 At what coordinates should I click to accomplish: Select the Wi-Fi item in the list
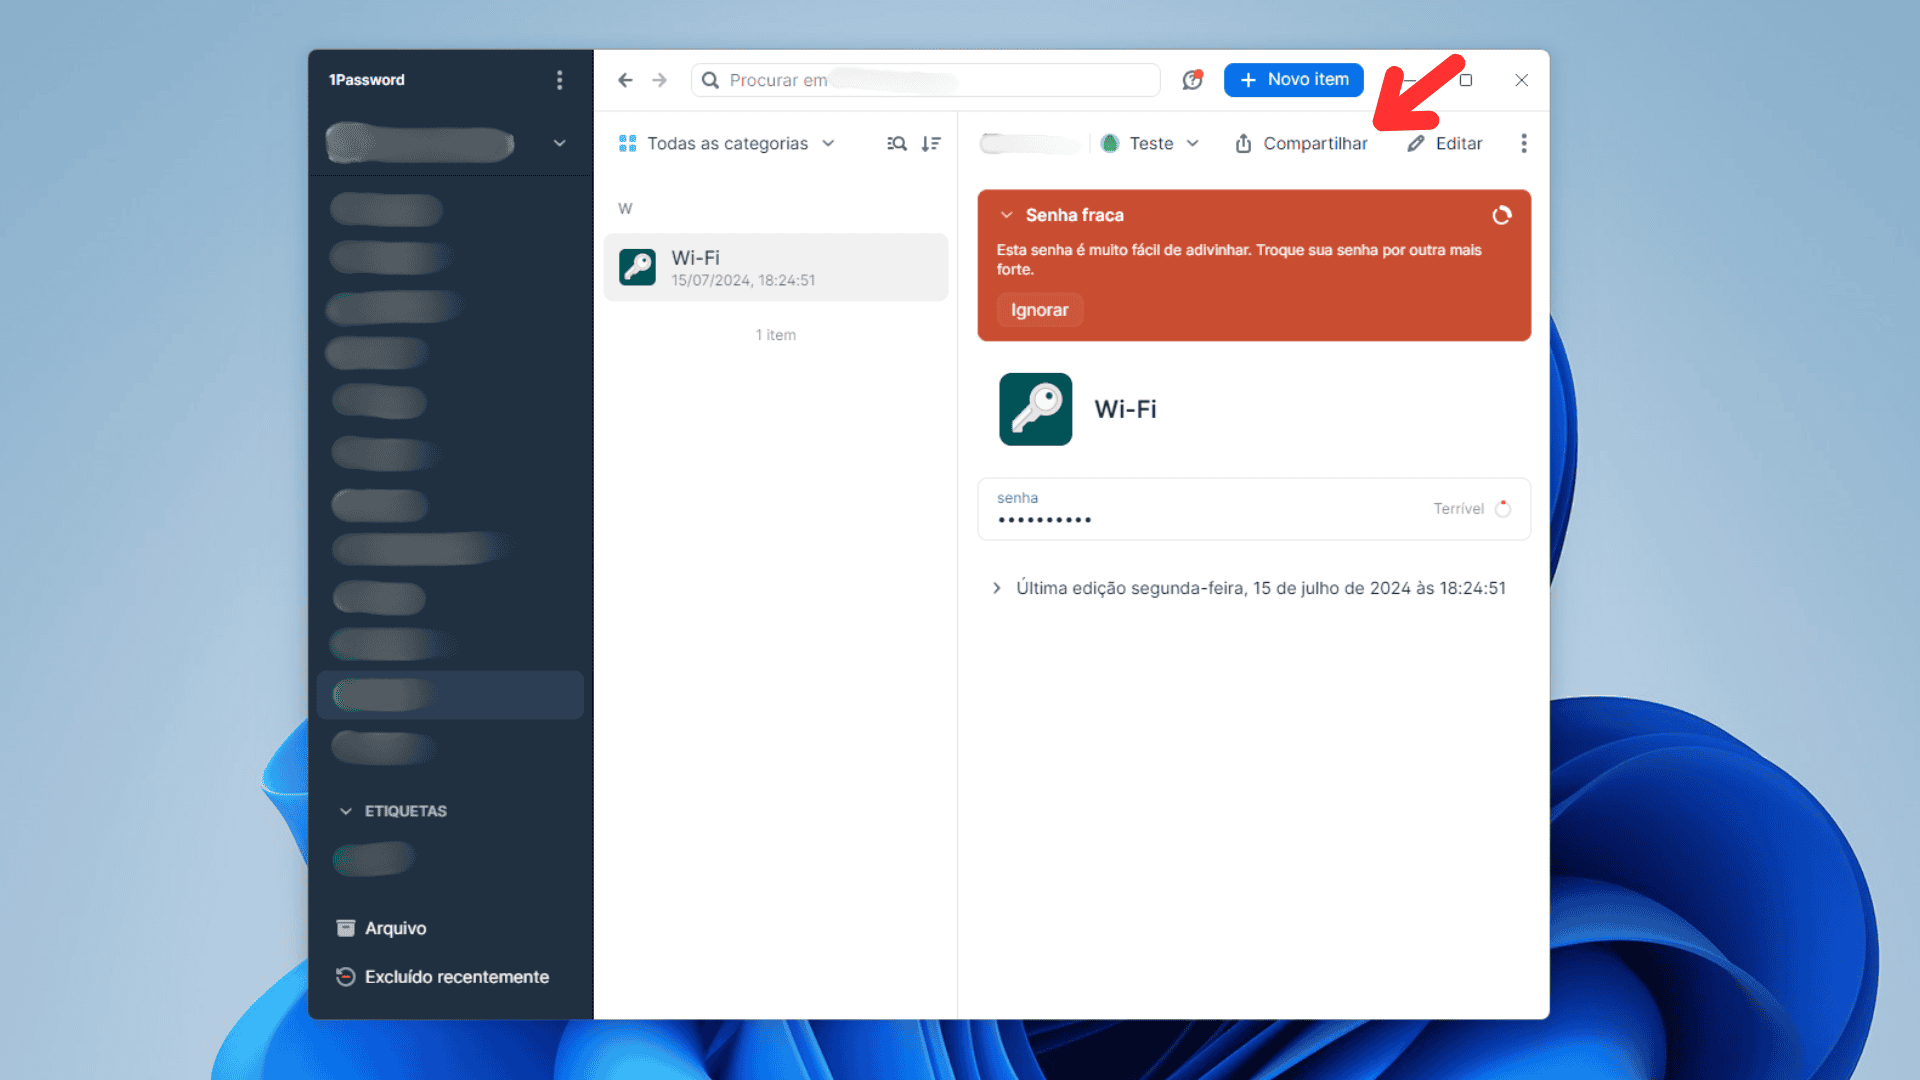[775, 267]
